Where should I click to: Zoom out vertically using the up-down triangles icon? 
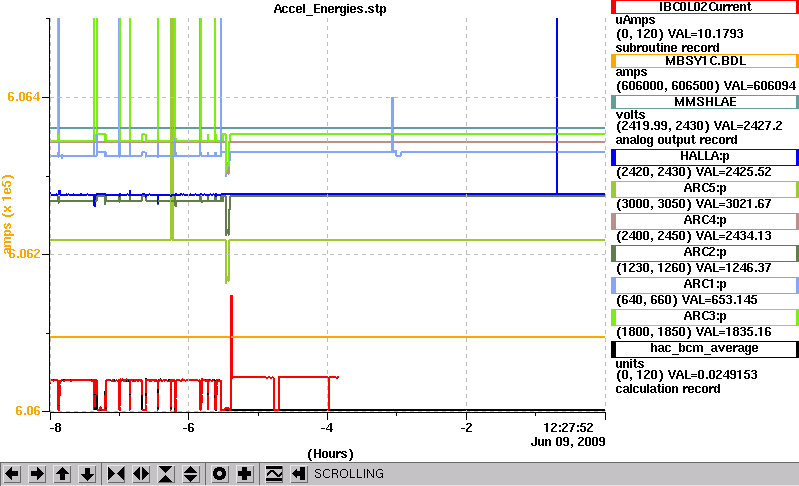[191, 474]
